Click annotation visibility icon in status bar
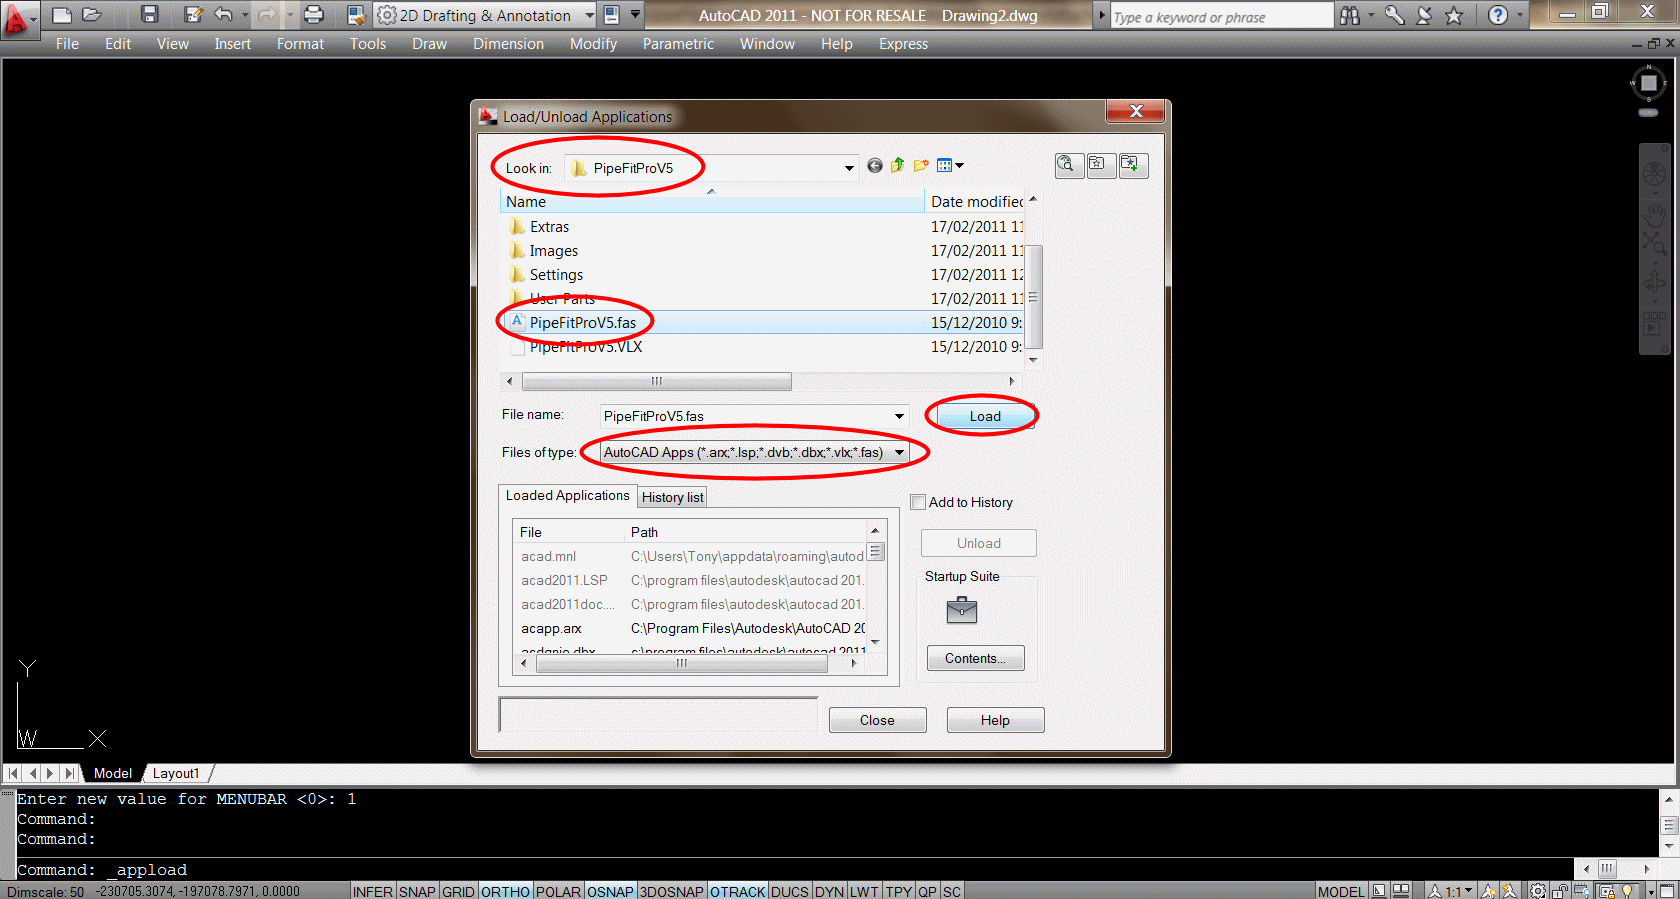Screen dimensions: 1680x899 pyautogui.click(x=1488, y=891)
